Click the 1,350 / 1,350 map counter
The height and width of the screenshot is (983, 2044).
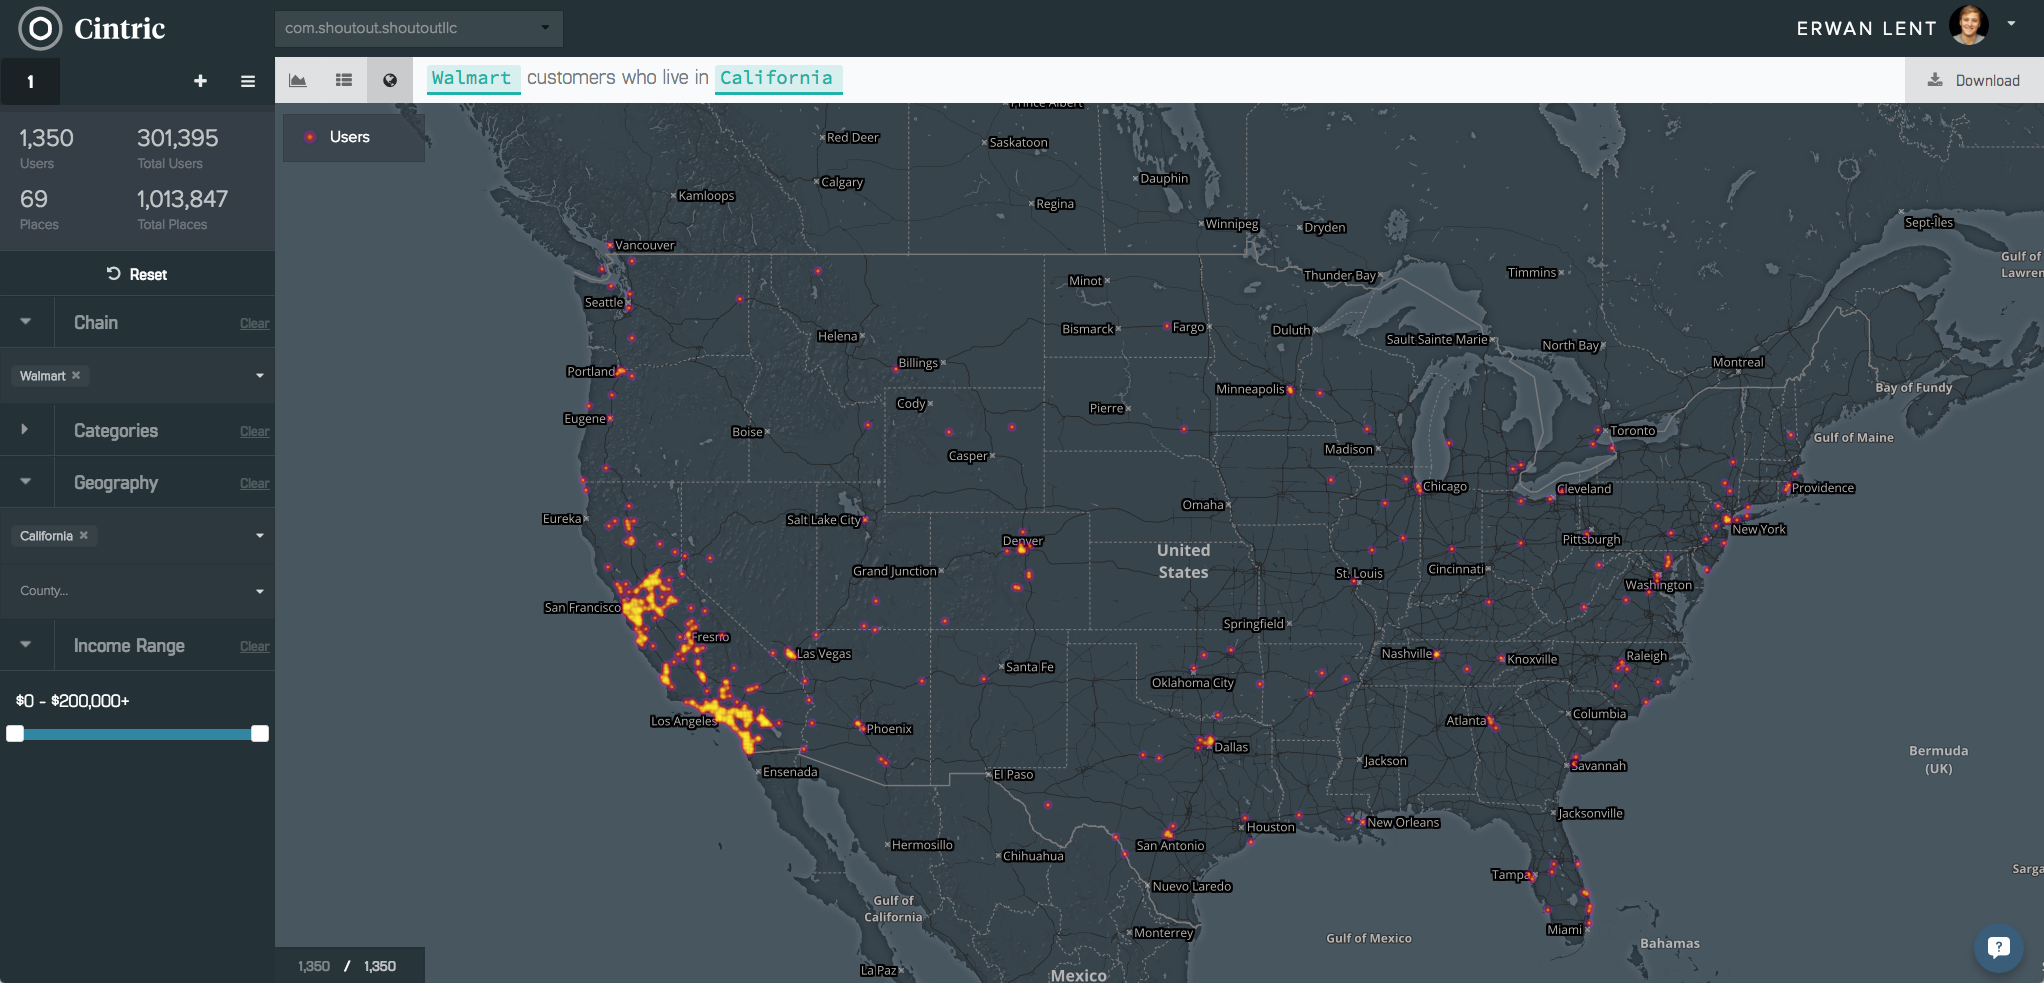coord(347,966)
